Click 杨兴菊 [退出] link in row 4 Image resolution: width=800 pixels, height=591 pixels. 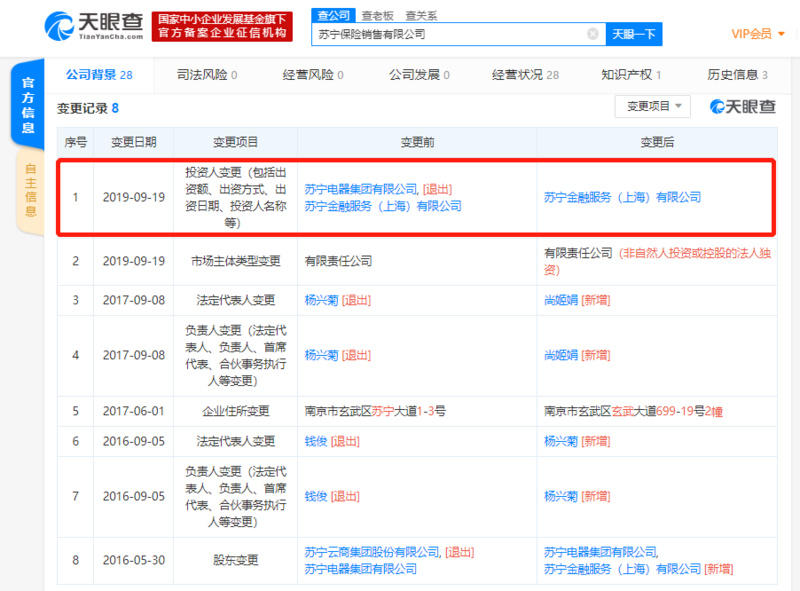(338, 355)
